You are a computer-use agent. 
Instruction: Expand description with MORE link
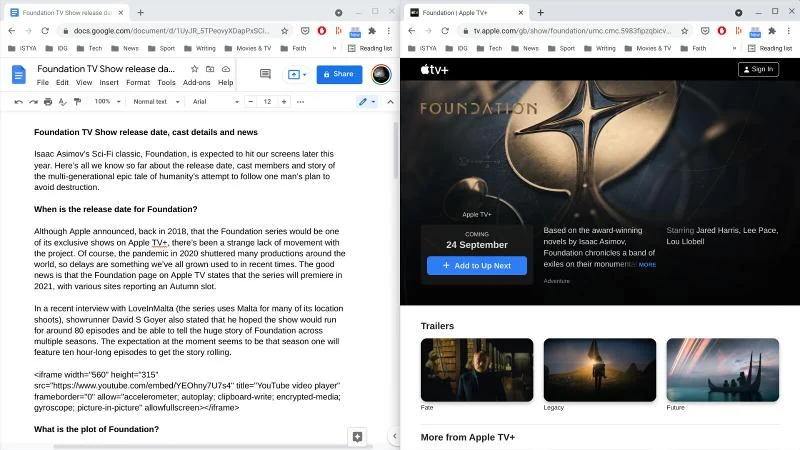pyautogui.click(x=647, y=264)
